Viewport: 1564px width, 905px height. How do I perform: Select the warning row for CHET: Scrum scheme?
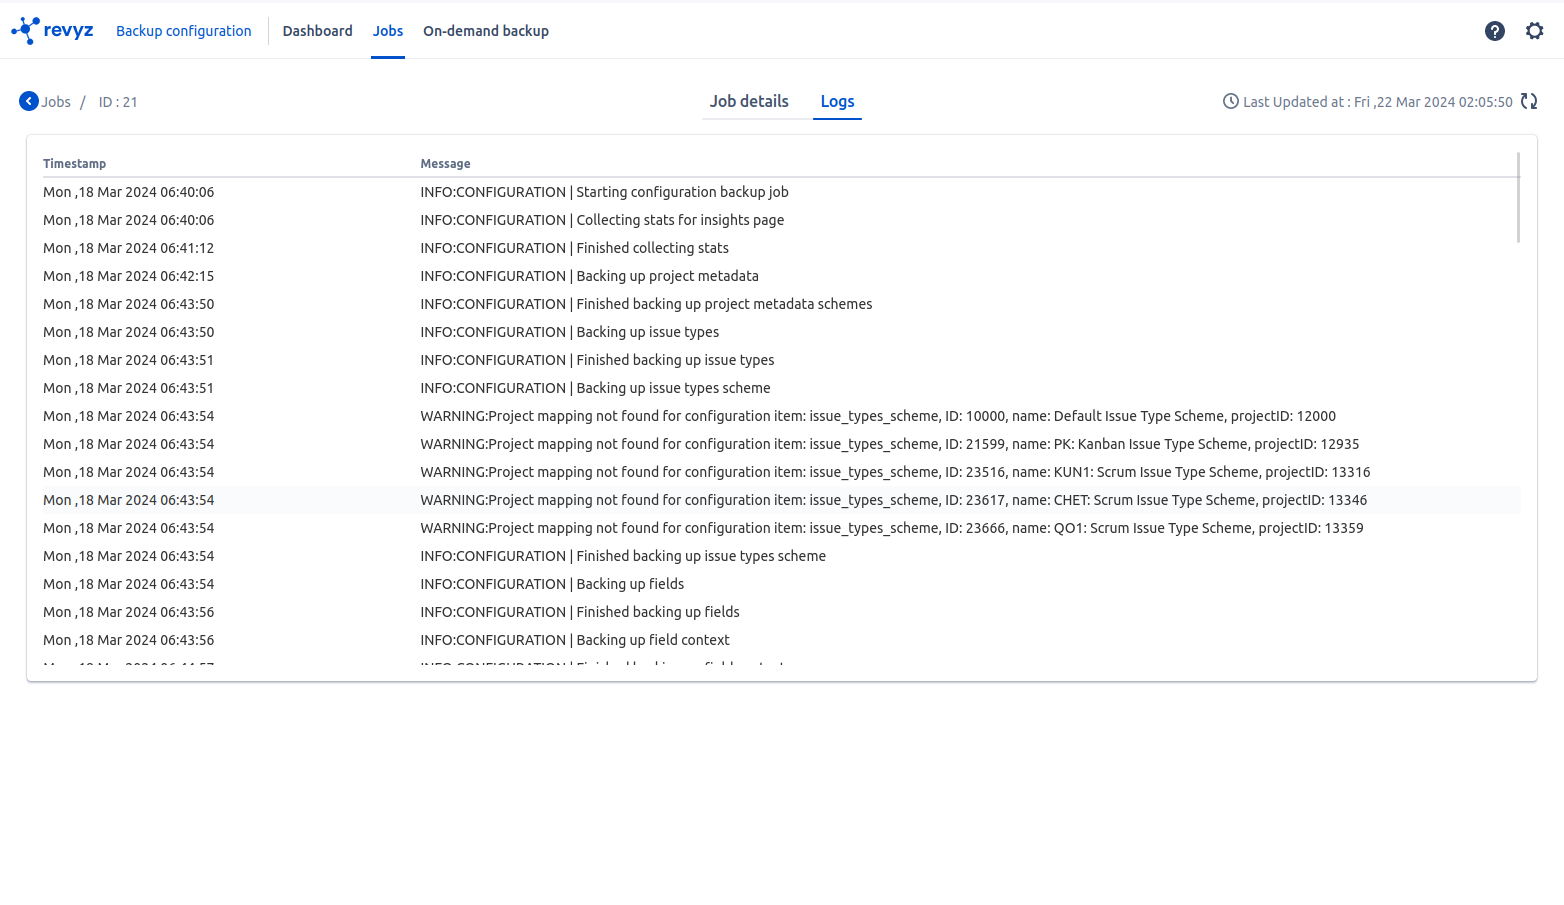(893, 500)
